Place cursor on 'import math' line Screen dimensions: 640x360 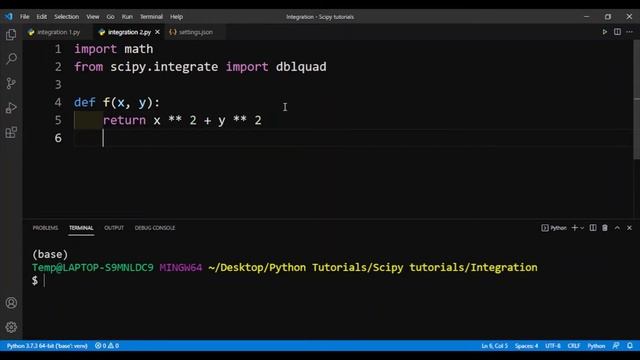click(113, 49)
